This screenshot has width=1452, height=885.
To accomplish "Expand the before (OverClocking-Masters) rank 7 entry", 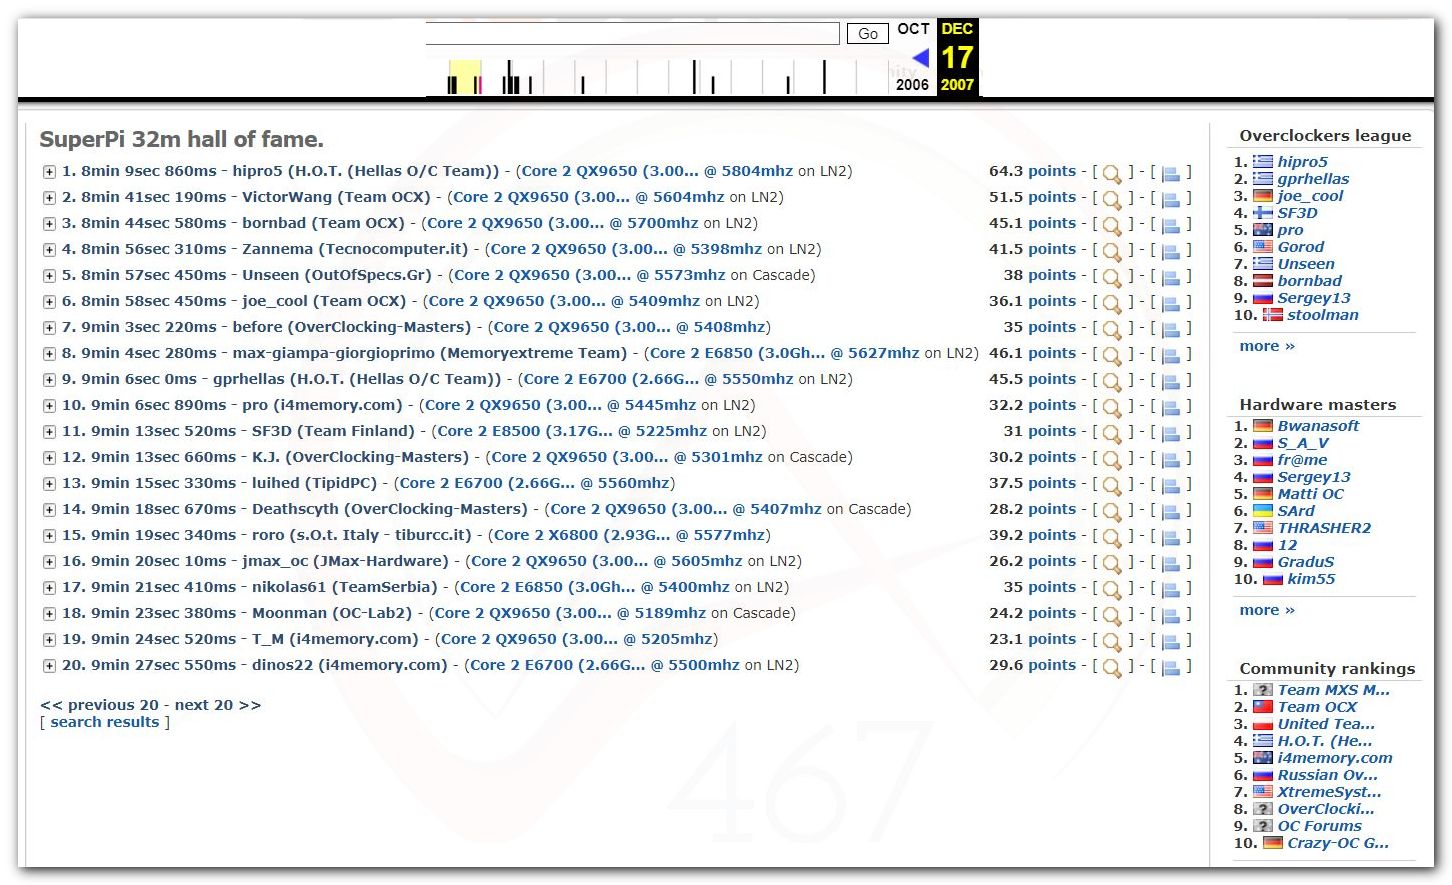I will 48,328.
